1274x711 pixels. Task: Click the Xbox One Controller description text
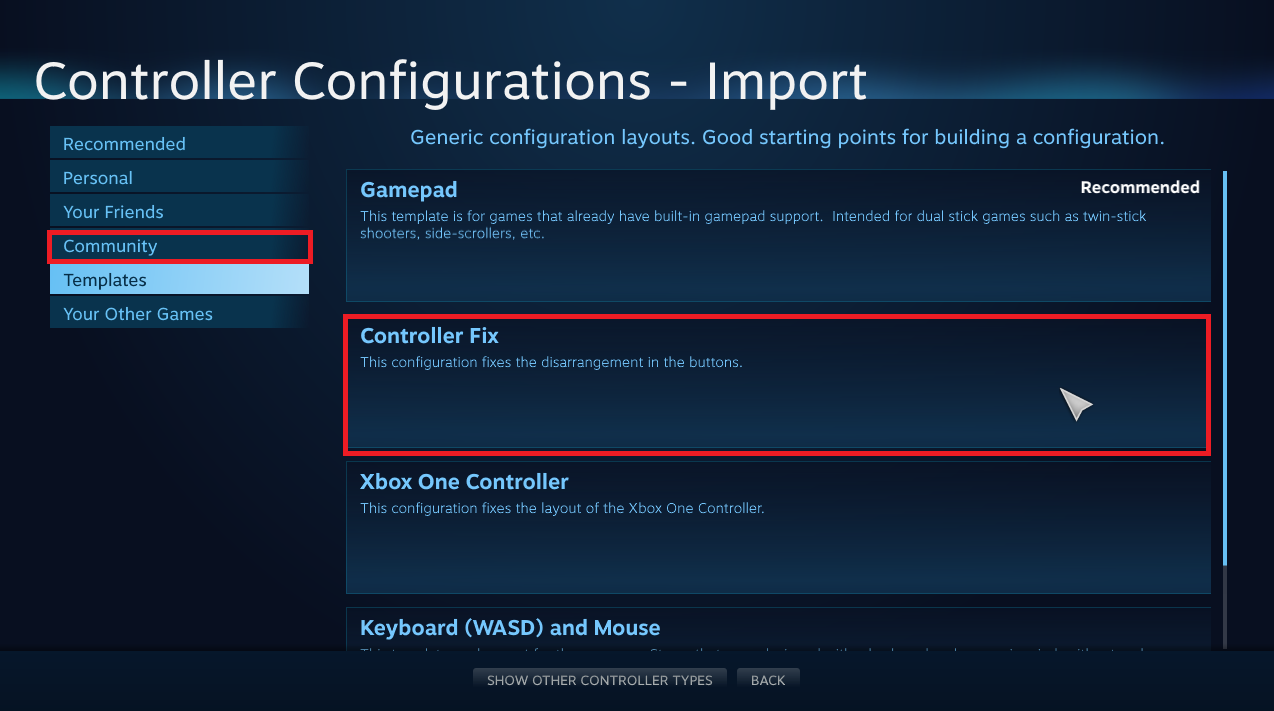point(561,508)
